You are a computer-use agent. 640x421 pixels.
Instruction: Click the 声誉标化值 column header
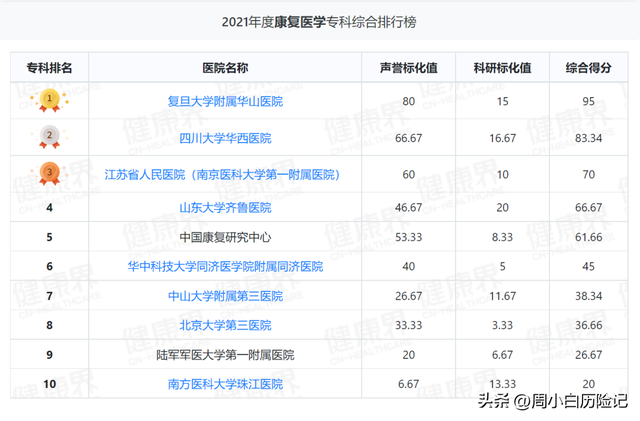click(x=408, y=67)
